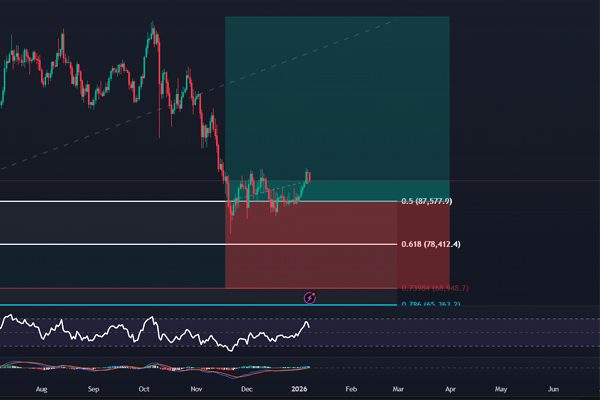Click the lightning bolt event icon
The image size is (600, 400).
coord(310,297)
